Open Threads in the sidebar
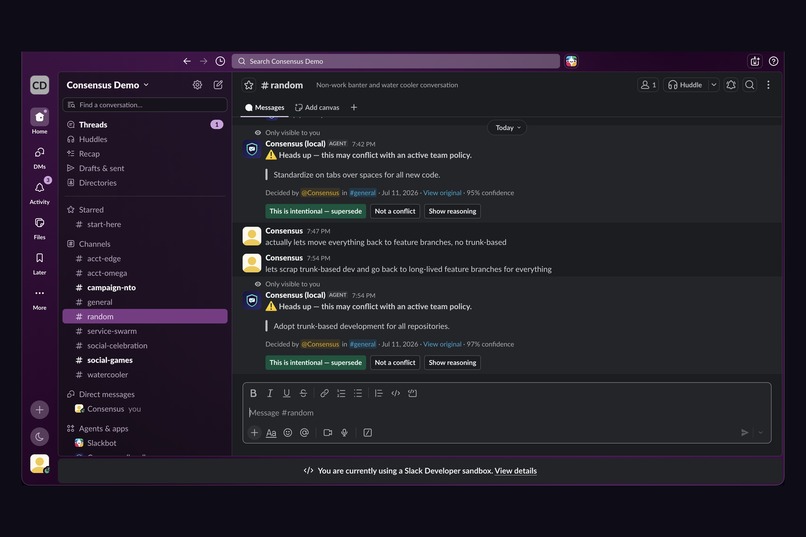The height and width of the screenshot is (537, 806). 145,124
